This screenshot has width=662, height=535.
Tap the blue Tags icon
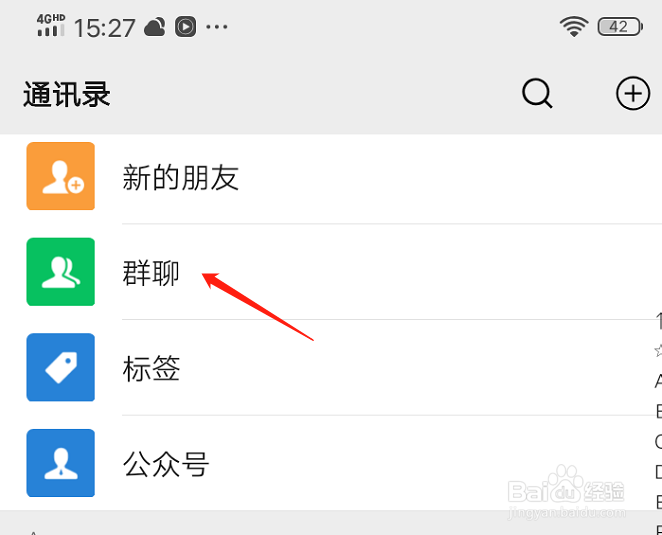pos(61,367)
